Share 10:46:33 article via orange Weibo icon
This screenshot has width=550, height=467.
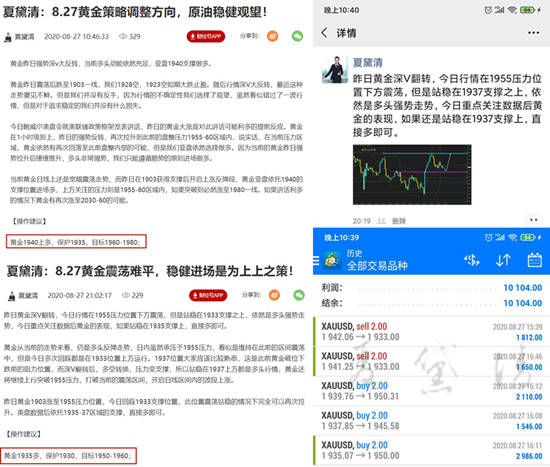[273, 36]
